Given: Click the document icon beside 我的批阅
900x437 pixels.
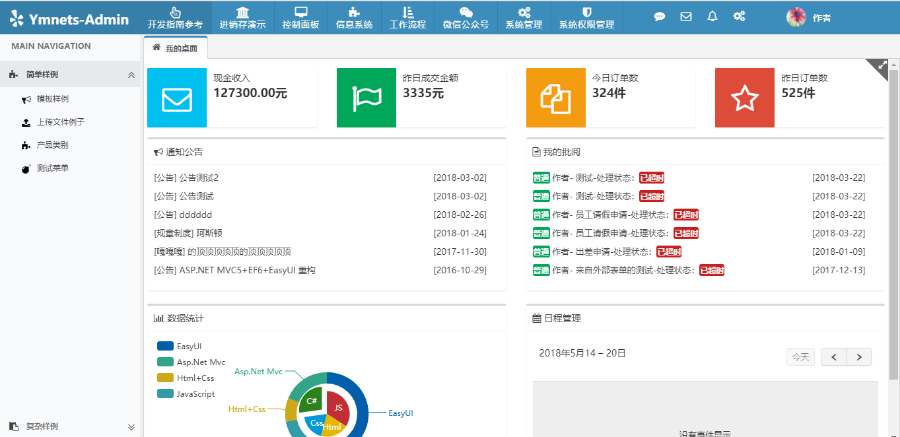Looking at the screenshot, I should click(537, 152).
